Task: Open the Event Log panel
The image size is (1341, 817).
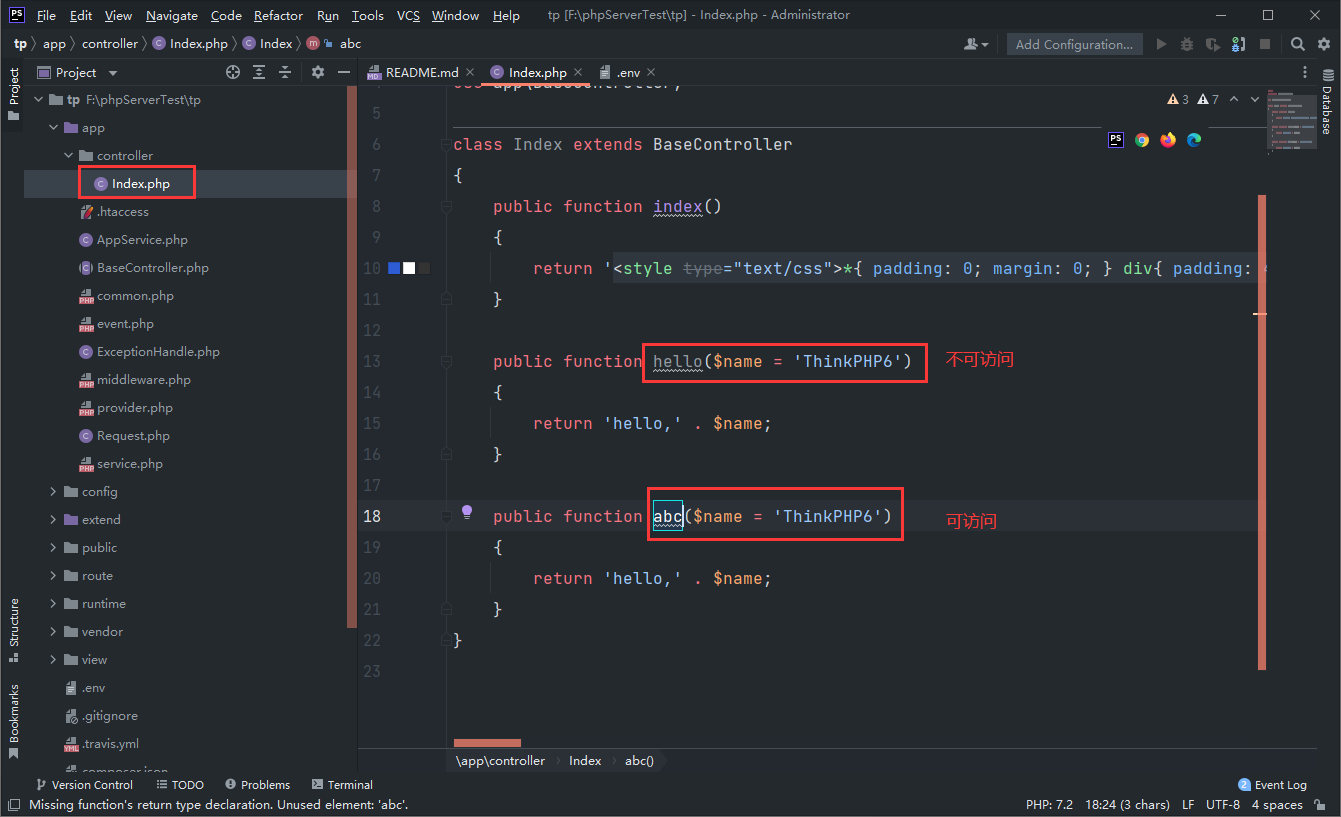Action: point(1271,784)
